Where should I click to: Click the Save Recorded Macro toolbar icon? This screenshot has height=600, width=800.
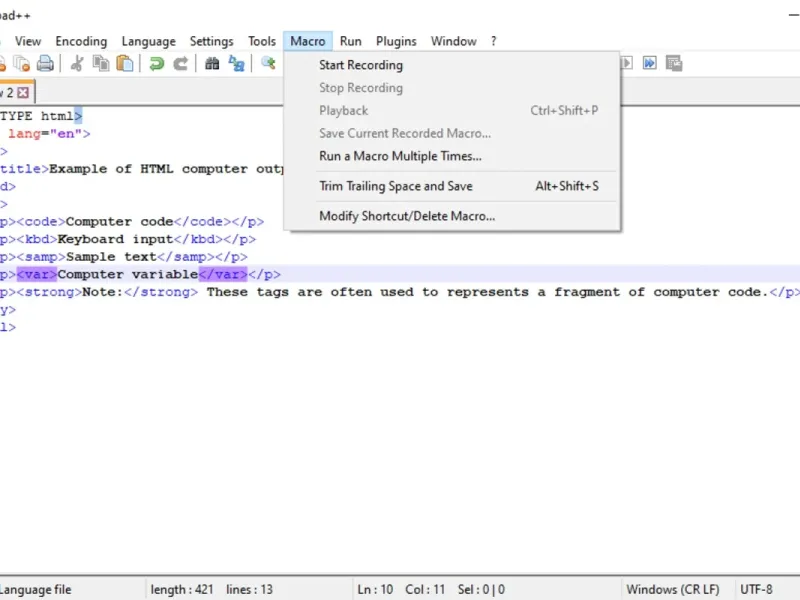click(x=674, y=63)
